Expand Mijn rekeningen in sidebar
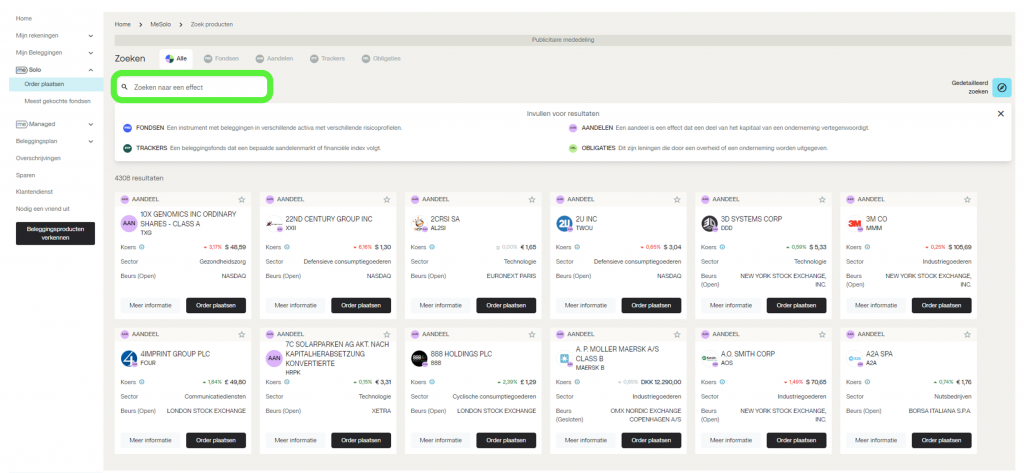1024x473 pixels. click(x=91, y=35)
